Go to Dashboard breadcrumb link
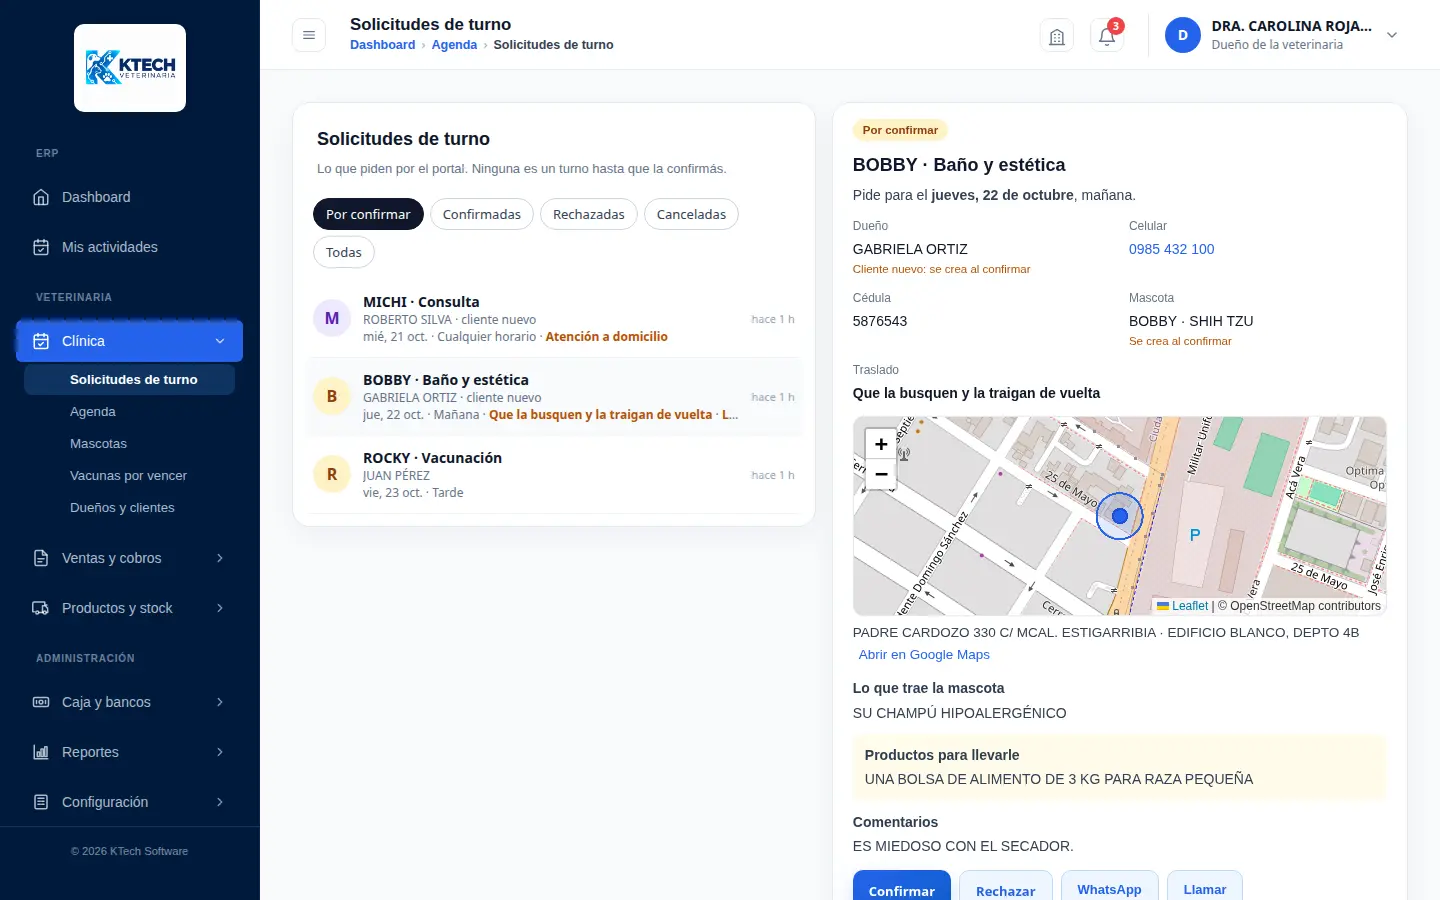This screenshot has width=1440, height=900. click(382, 44)
